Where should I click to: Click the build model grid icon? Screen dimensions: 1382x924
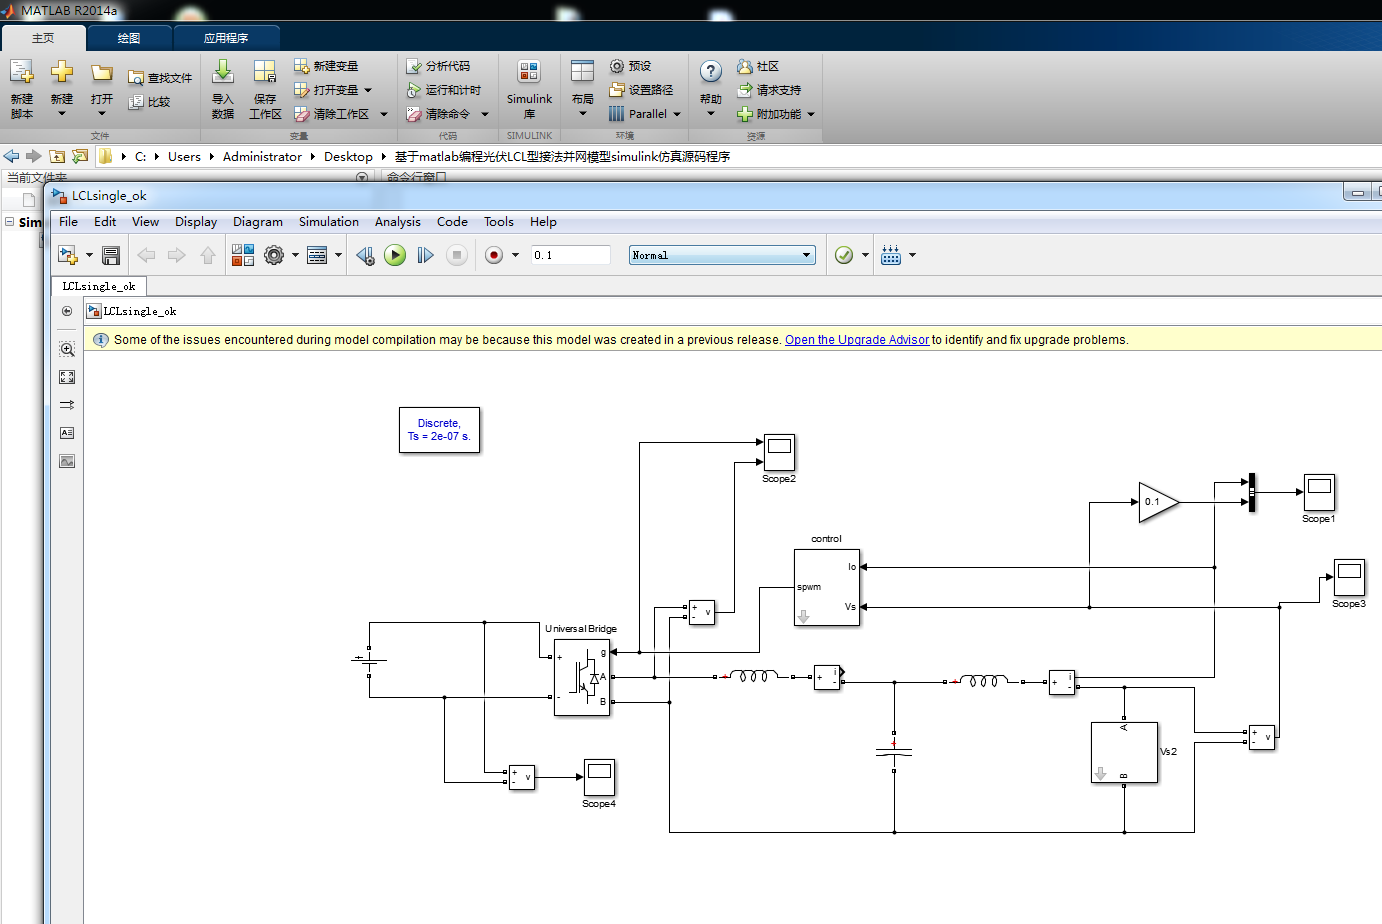[891, 256]
